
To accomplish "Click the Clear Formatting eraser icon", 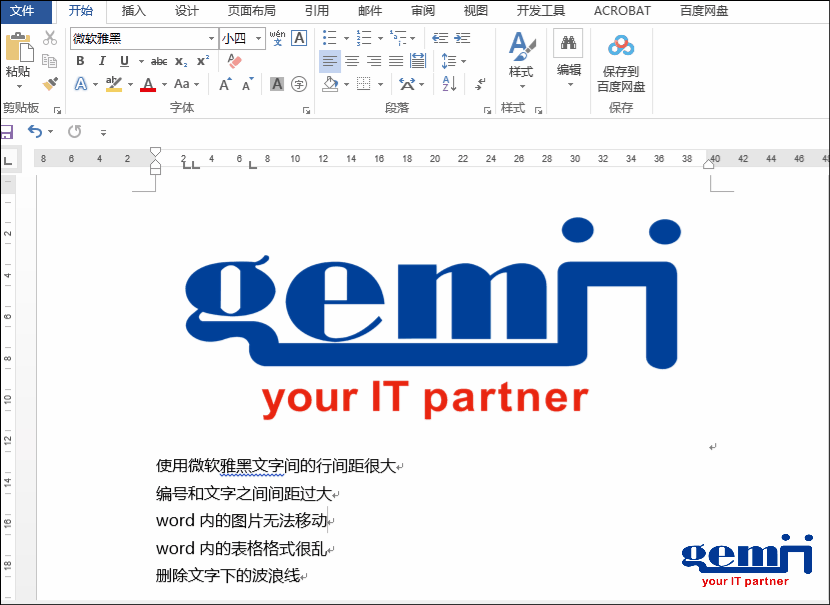I will pyautogui.click(x=234, y=61).
